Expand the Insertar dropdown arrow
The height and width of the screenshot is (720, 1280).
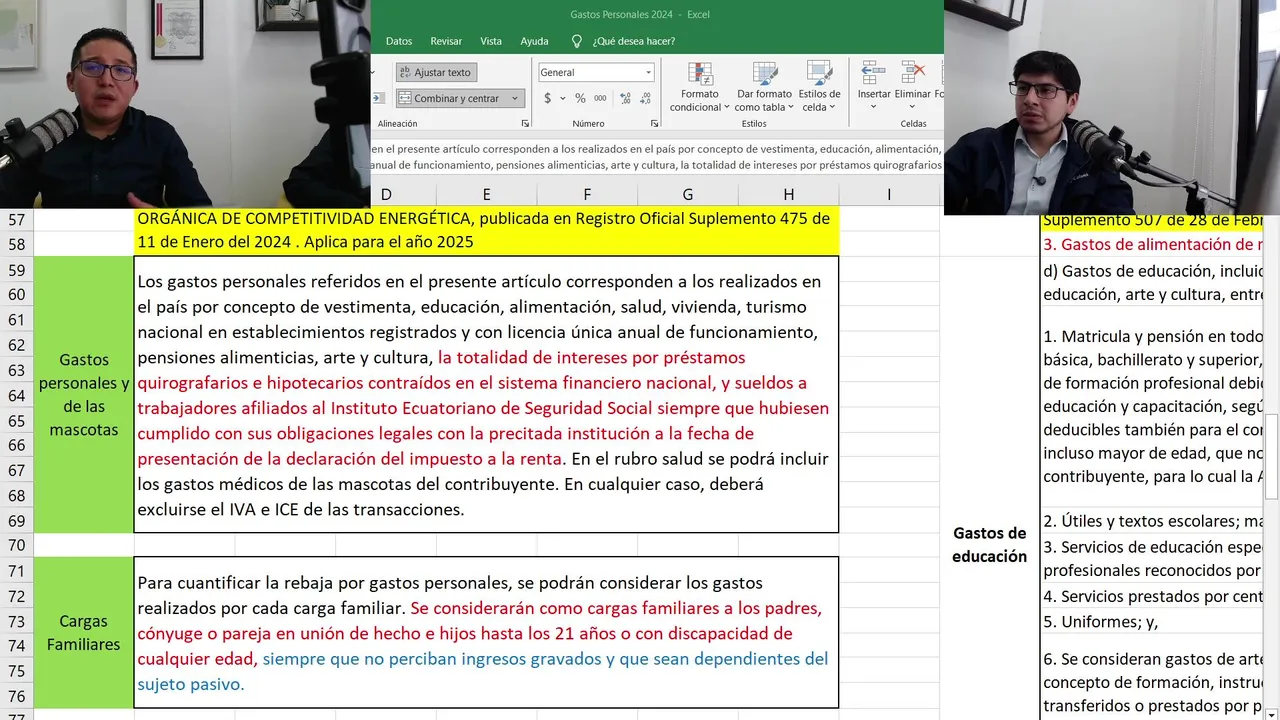coord(873,106)
